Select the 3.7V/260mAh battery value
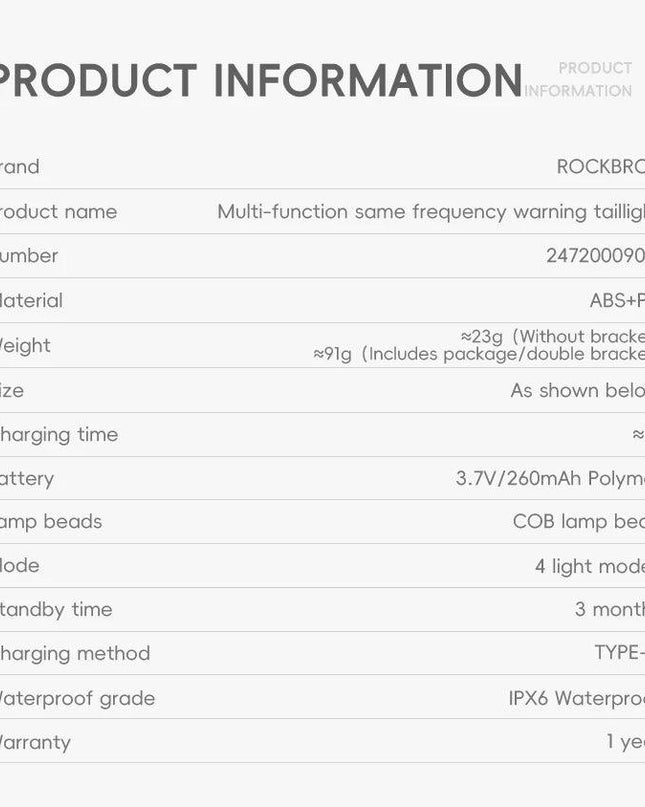Viewport: 645px width, 807px height. coord(550,478)
